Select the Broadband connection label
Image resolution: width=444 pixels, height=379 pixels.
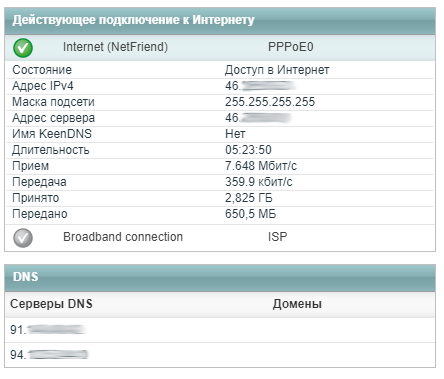point(123,237)
